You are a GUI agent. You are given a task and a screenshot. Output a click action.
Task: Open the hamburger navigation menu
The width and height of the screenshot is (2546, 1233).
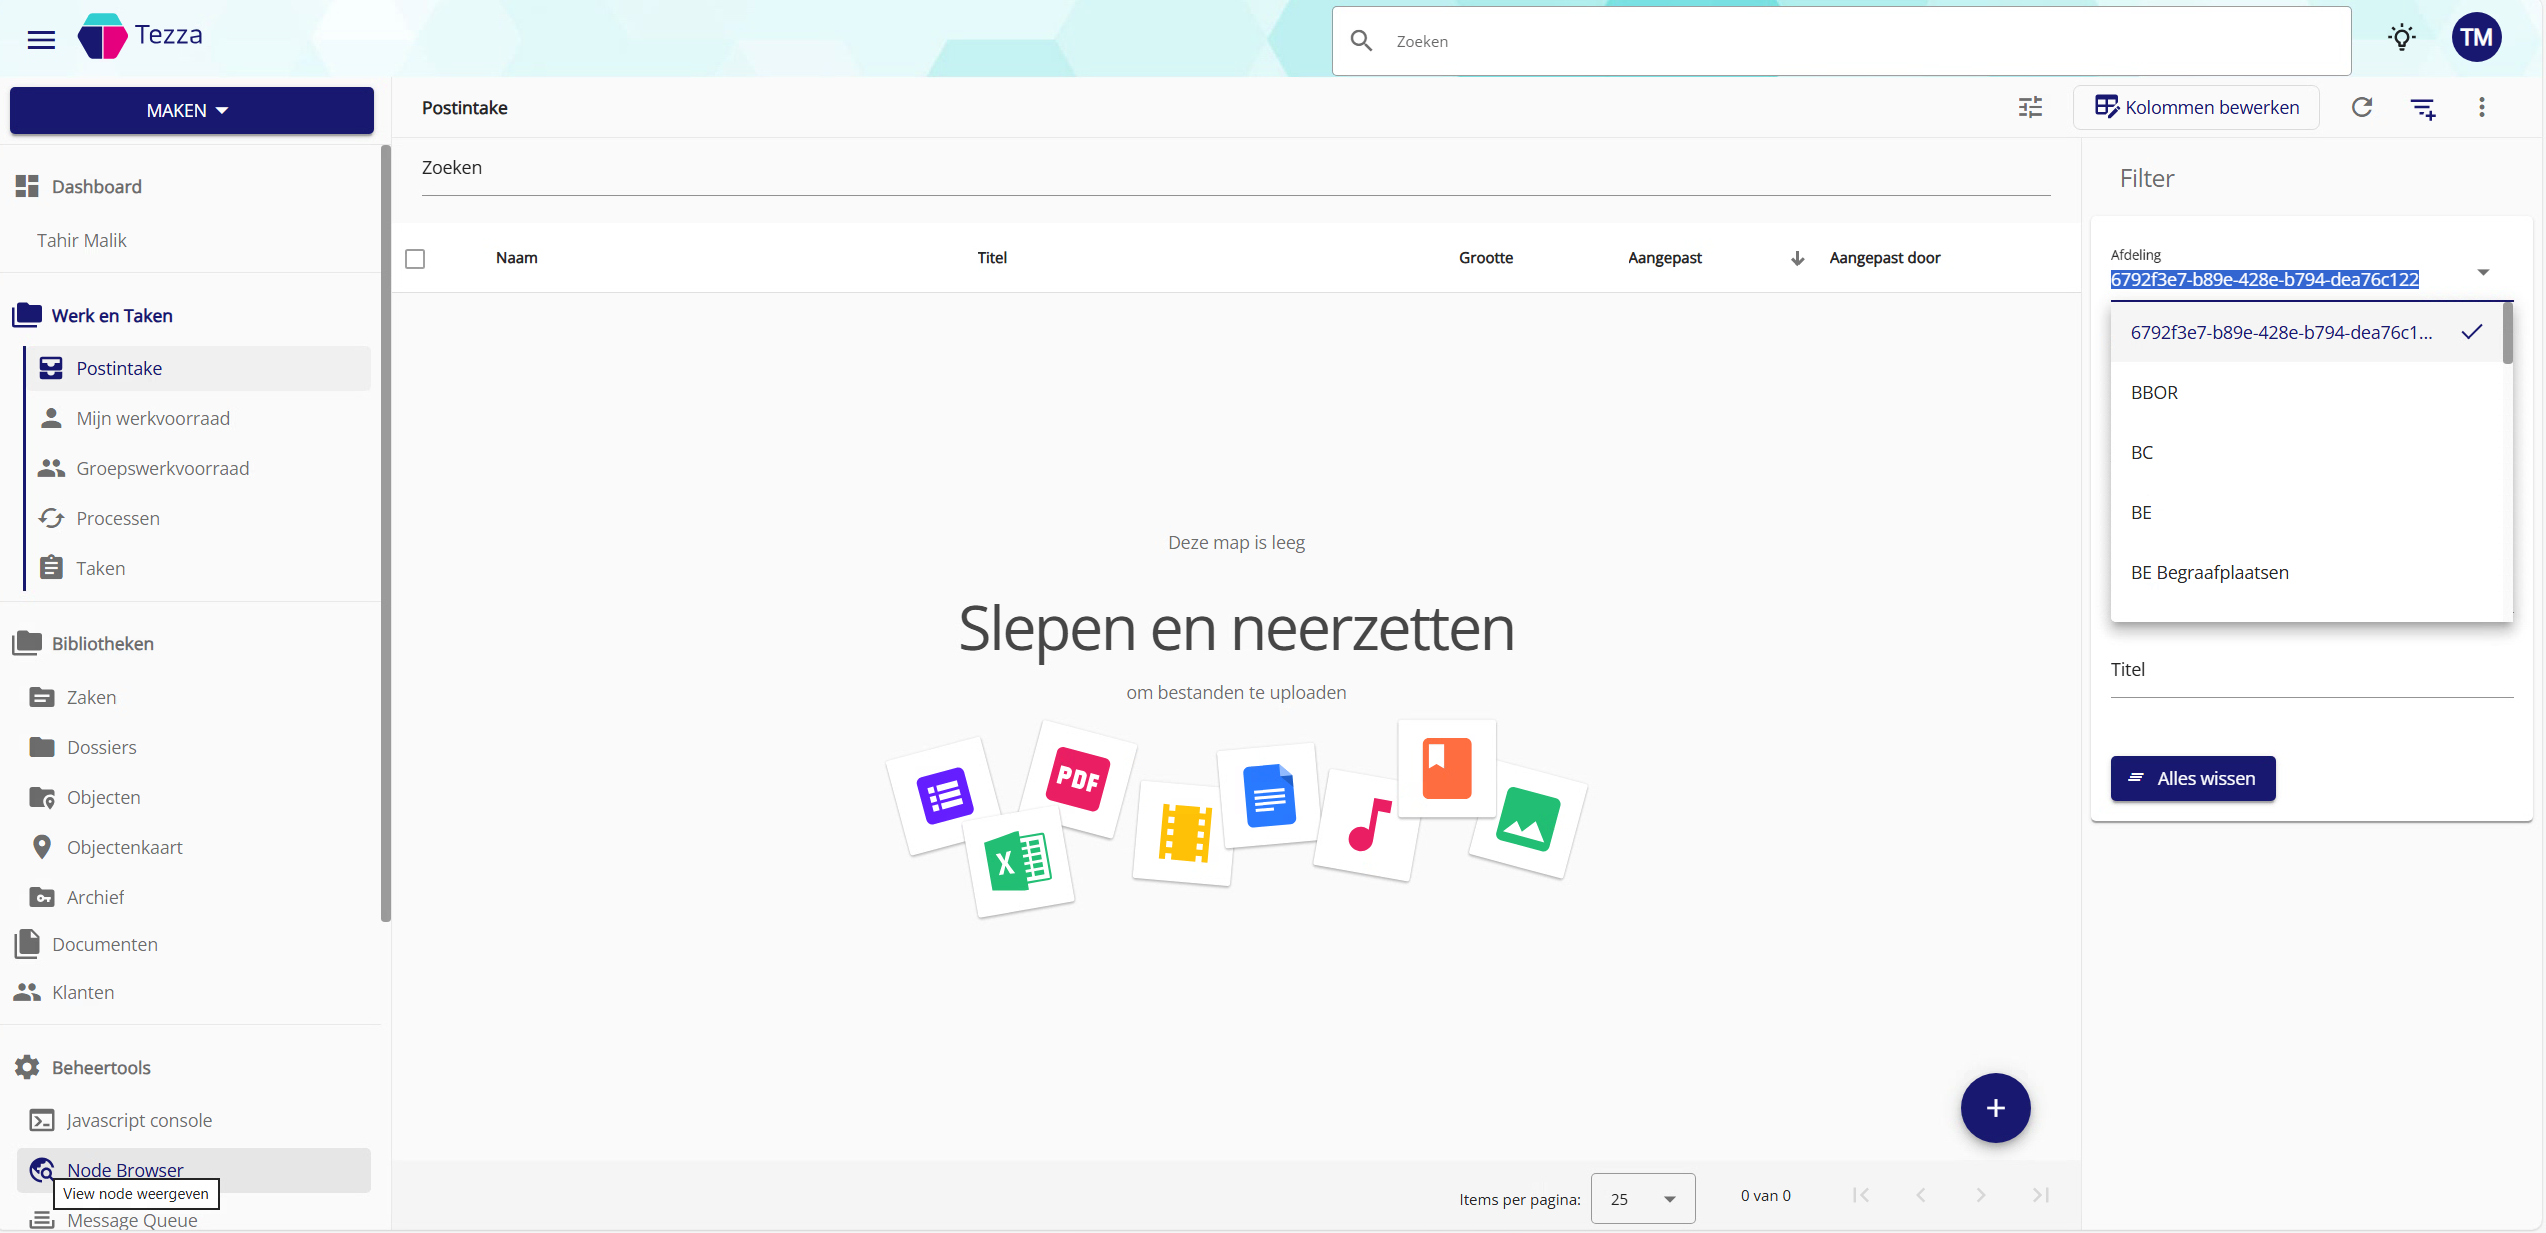coord(41,39)
